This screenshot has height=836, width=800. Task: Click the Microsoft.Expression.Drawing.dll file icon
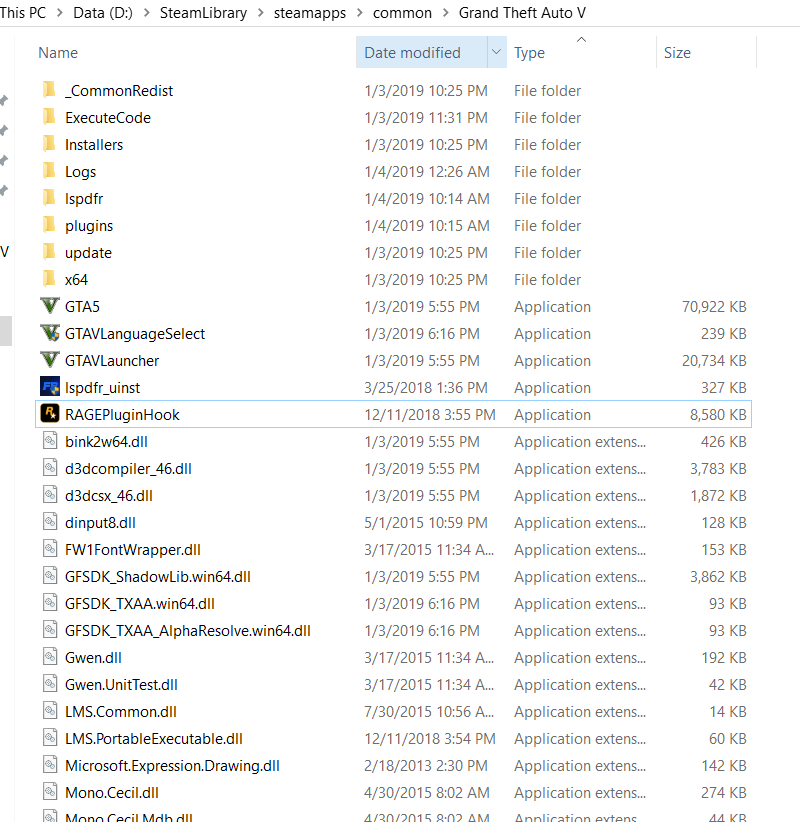click(50, 765)
